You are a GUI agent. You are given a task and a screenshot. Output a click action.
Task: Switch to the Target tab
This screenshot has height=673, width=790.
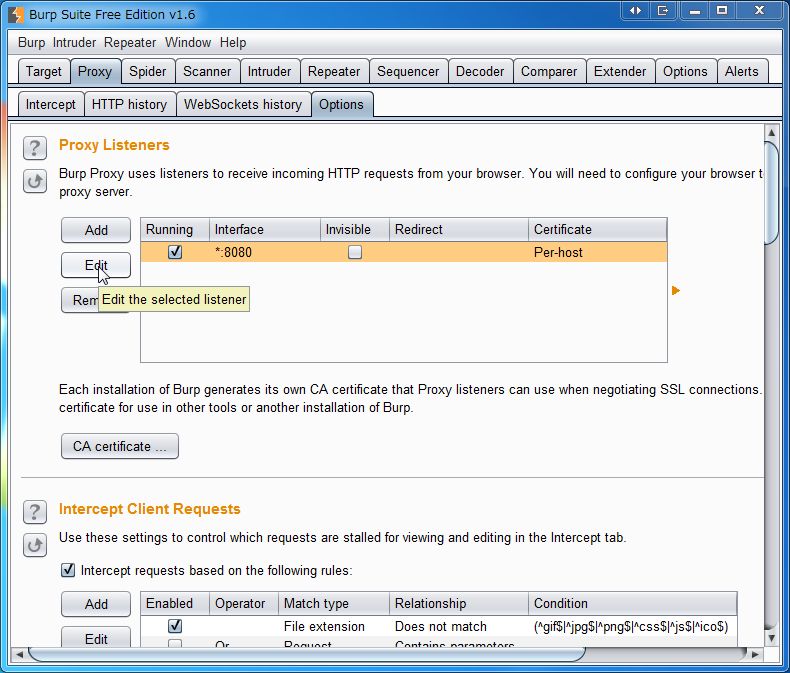pos(44,72)
